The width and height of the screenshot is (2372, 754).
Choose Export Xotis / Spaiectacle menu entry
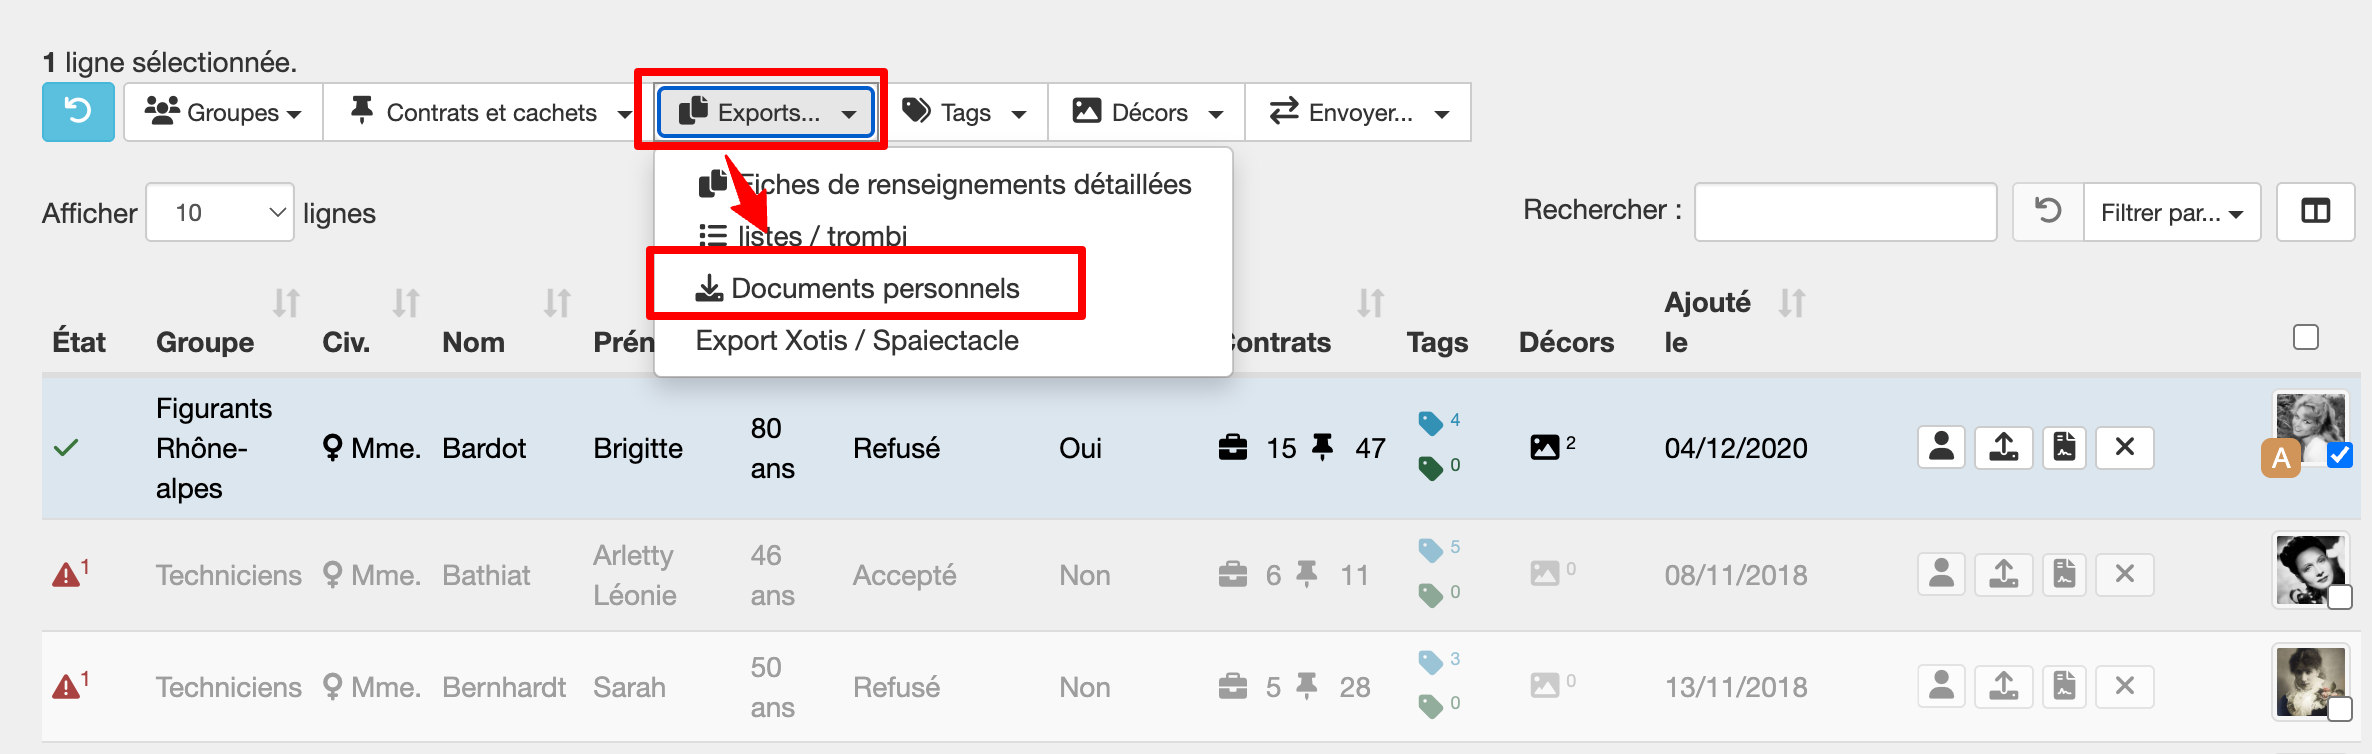tap(857, 340)
